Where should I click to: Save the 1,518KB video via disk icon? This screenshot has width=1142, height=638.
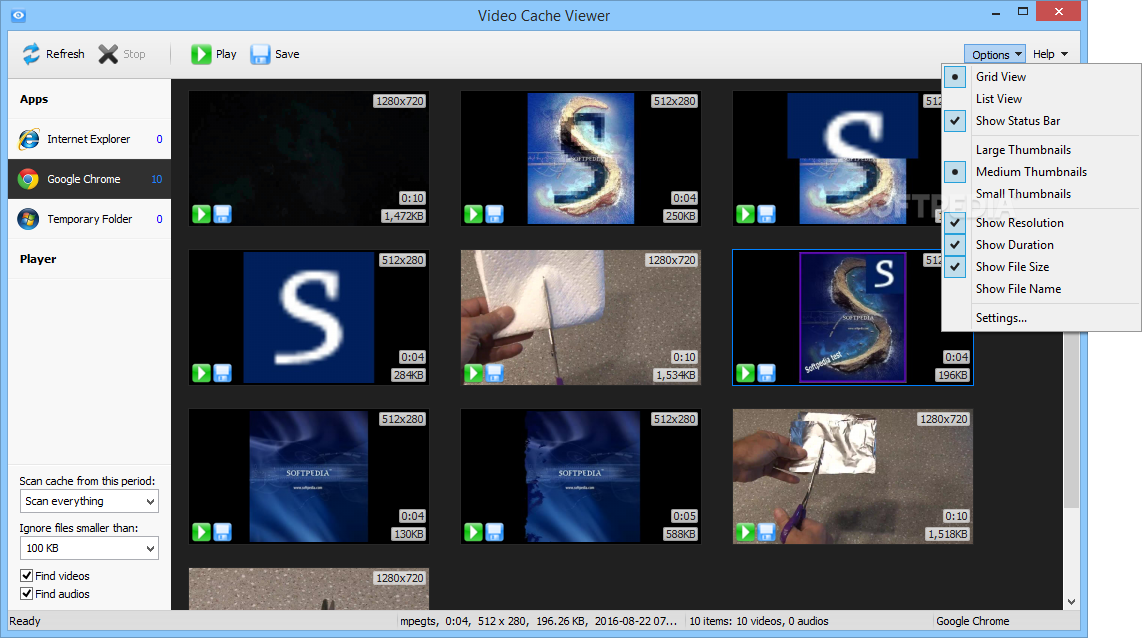766,532
